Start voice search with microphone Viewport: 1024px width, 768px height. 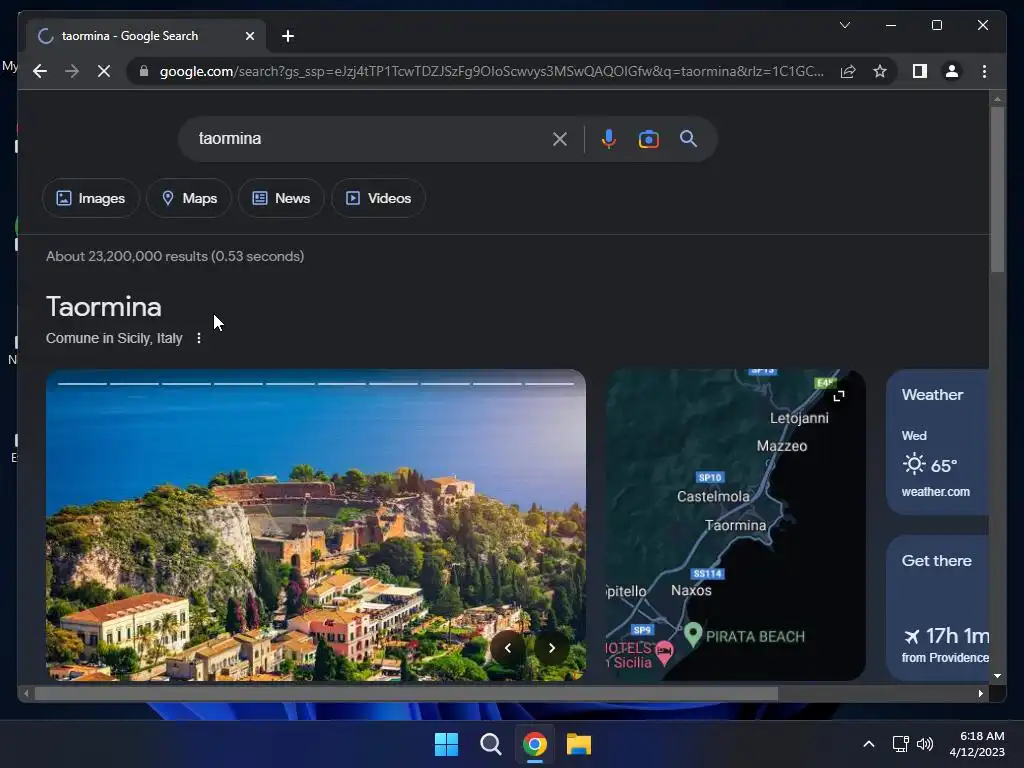point(609,139)
